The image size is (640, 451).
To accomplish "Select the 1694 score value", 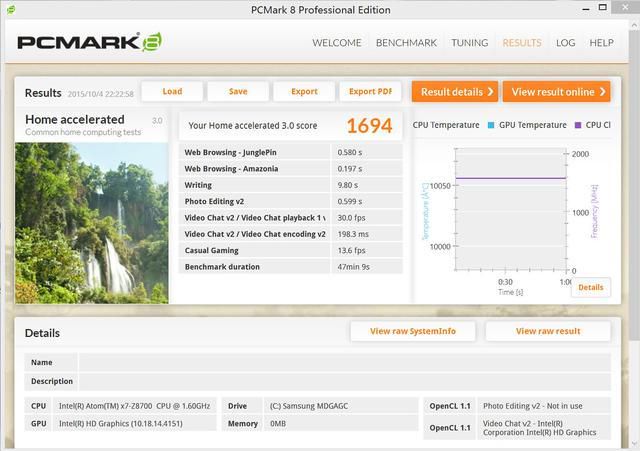I will [369, 126].
